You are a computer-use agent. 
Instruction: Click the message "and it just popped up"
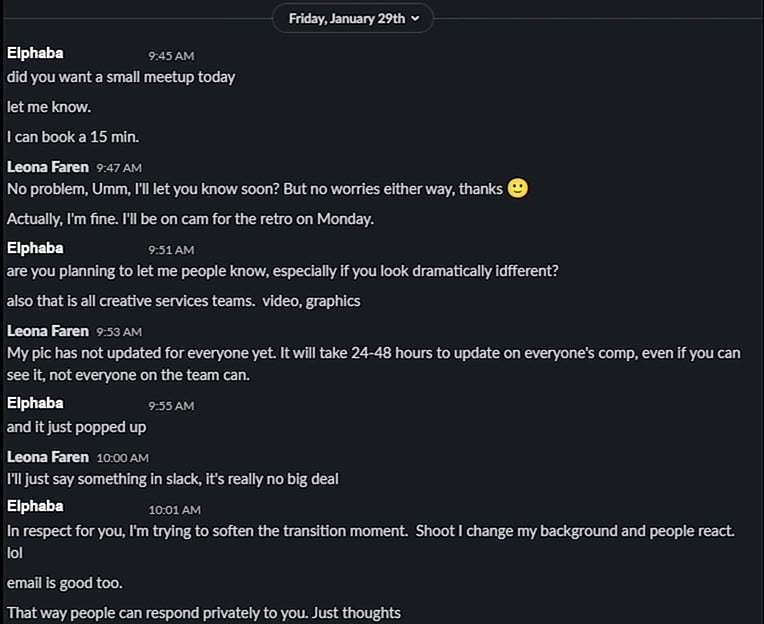pos(76,427)
